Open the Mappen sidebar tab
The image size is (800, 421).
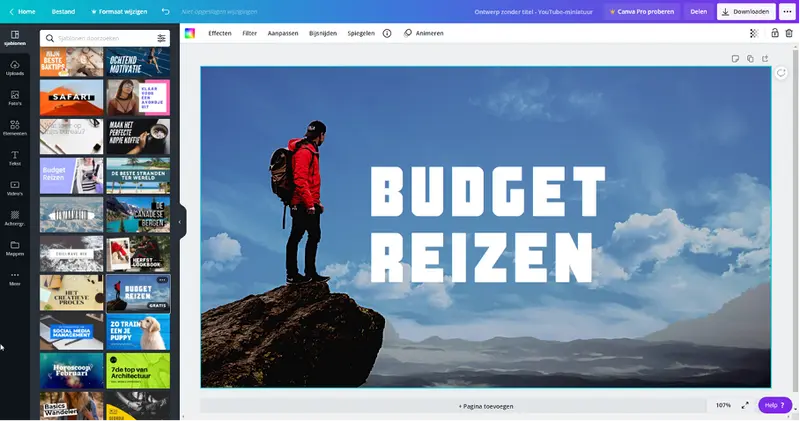pyautogui.click(x=15, y=249)
